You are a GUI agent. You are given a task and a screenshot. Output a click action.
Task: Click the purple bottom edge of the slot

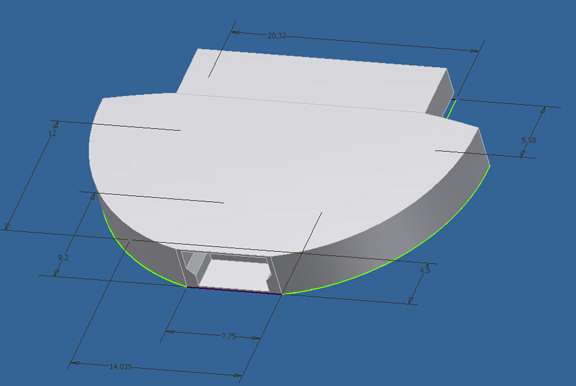point(234,291)
